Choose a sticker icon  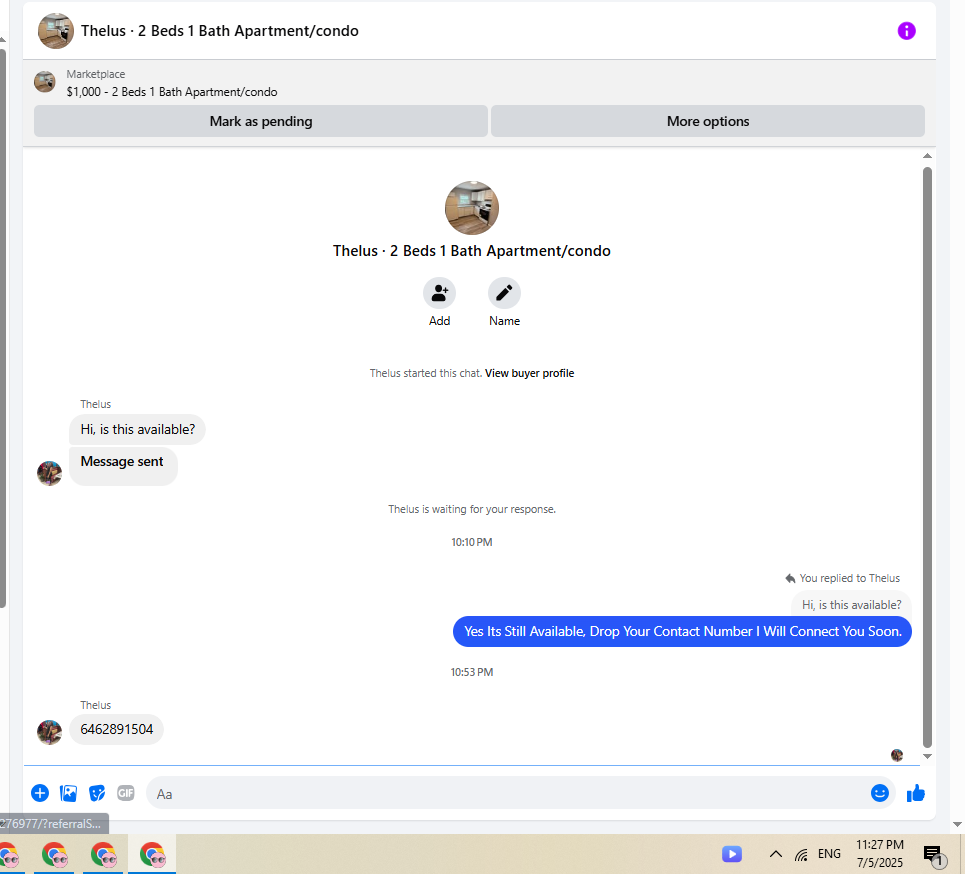click(97, 793)
